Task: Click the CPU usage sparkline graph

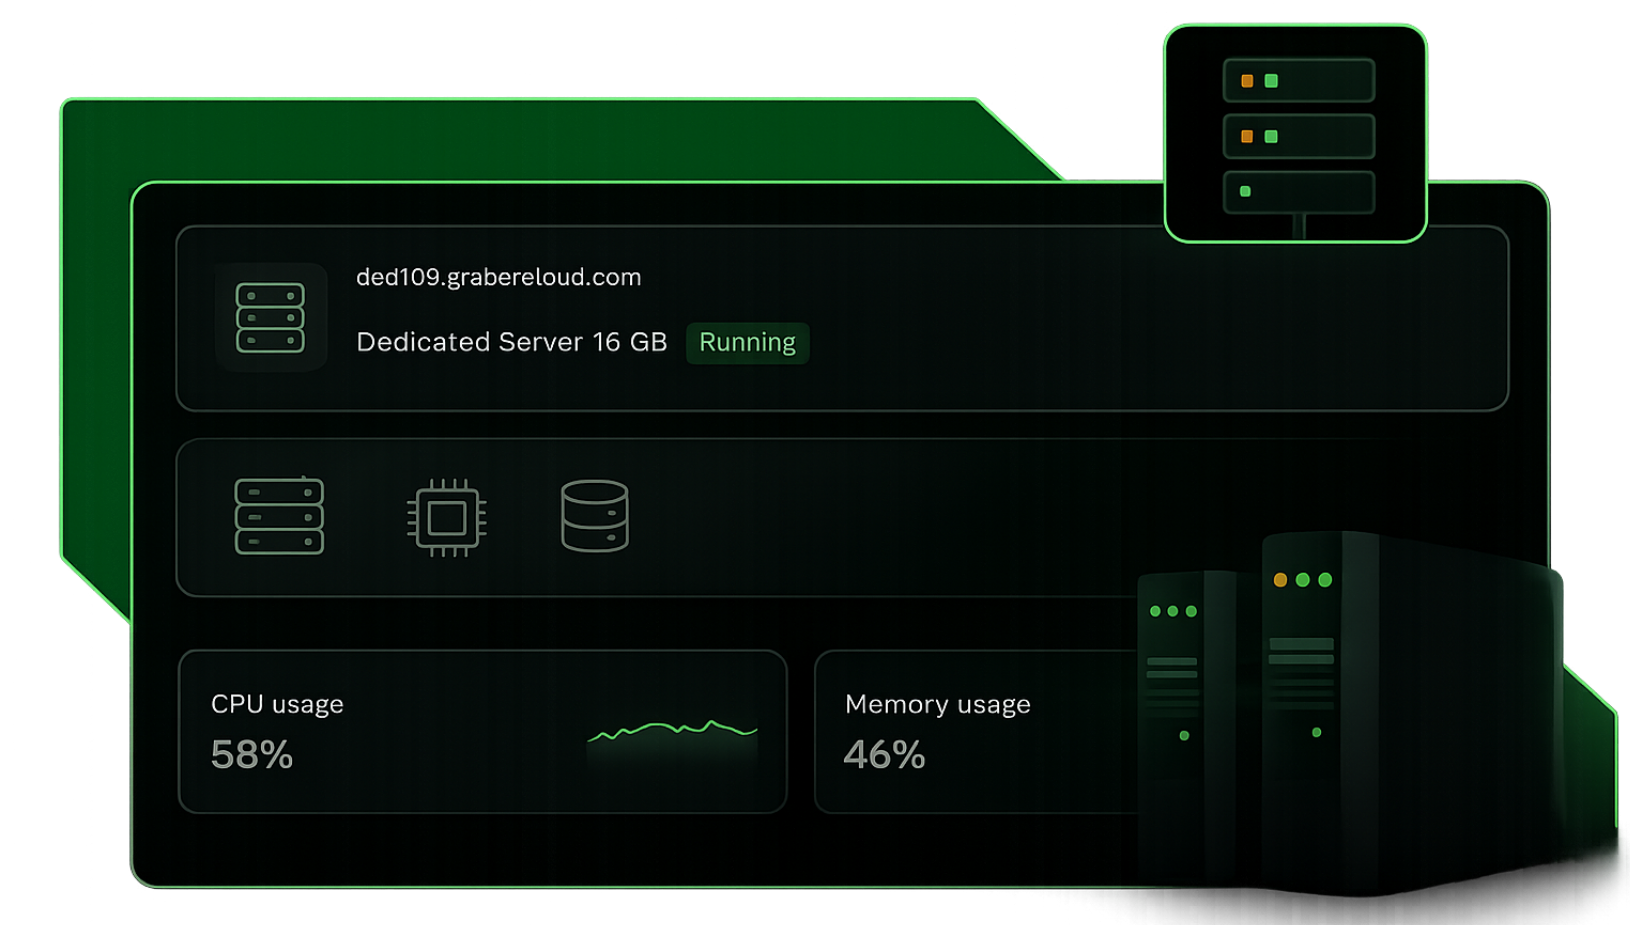Action: [x=672, y=738]
